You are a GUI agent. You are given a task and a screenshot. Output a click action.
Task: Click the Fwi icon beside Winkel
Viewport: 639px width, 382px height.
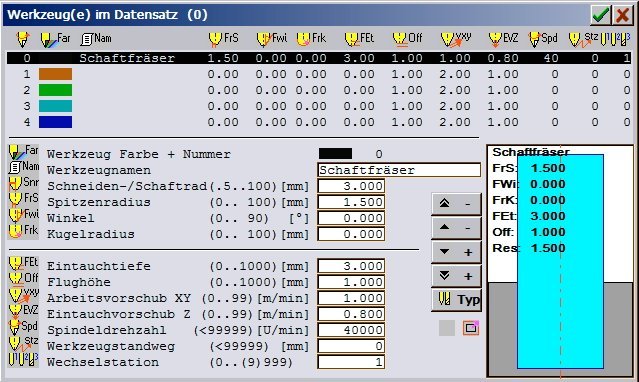[x=24, y=215]
